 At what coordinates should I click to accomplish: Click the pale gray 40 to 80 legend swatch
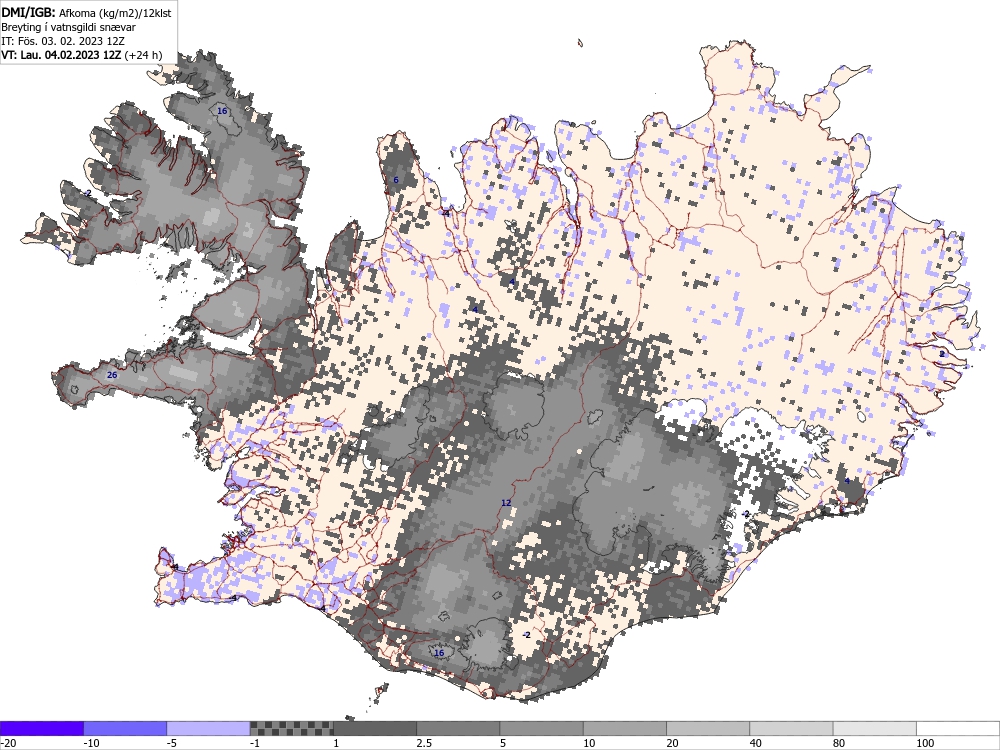tap(791, 728)
